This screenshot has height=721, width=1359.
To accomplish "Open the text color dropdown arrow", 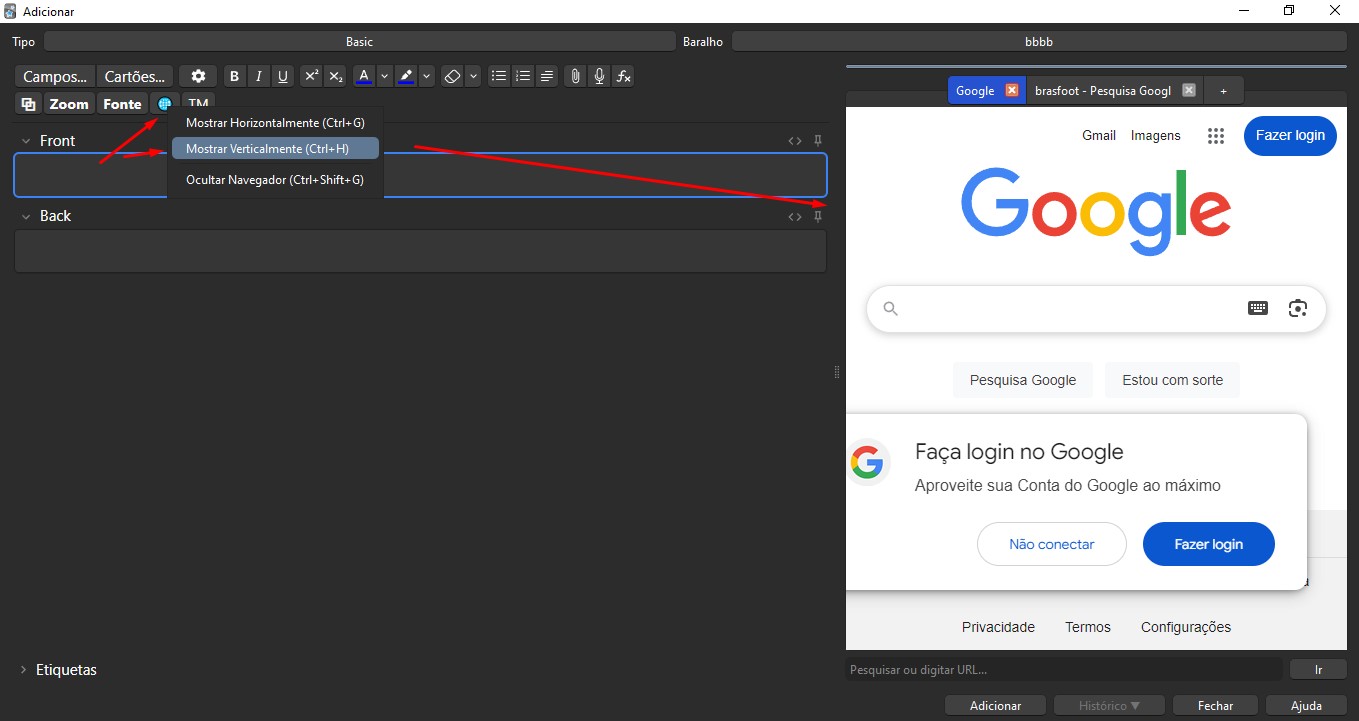I will click(x=385, y=77).
